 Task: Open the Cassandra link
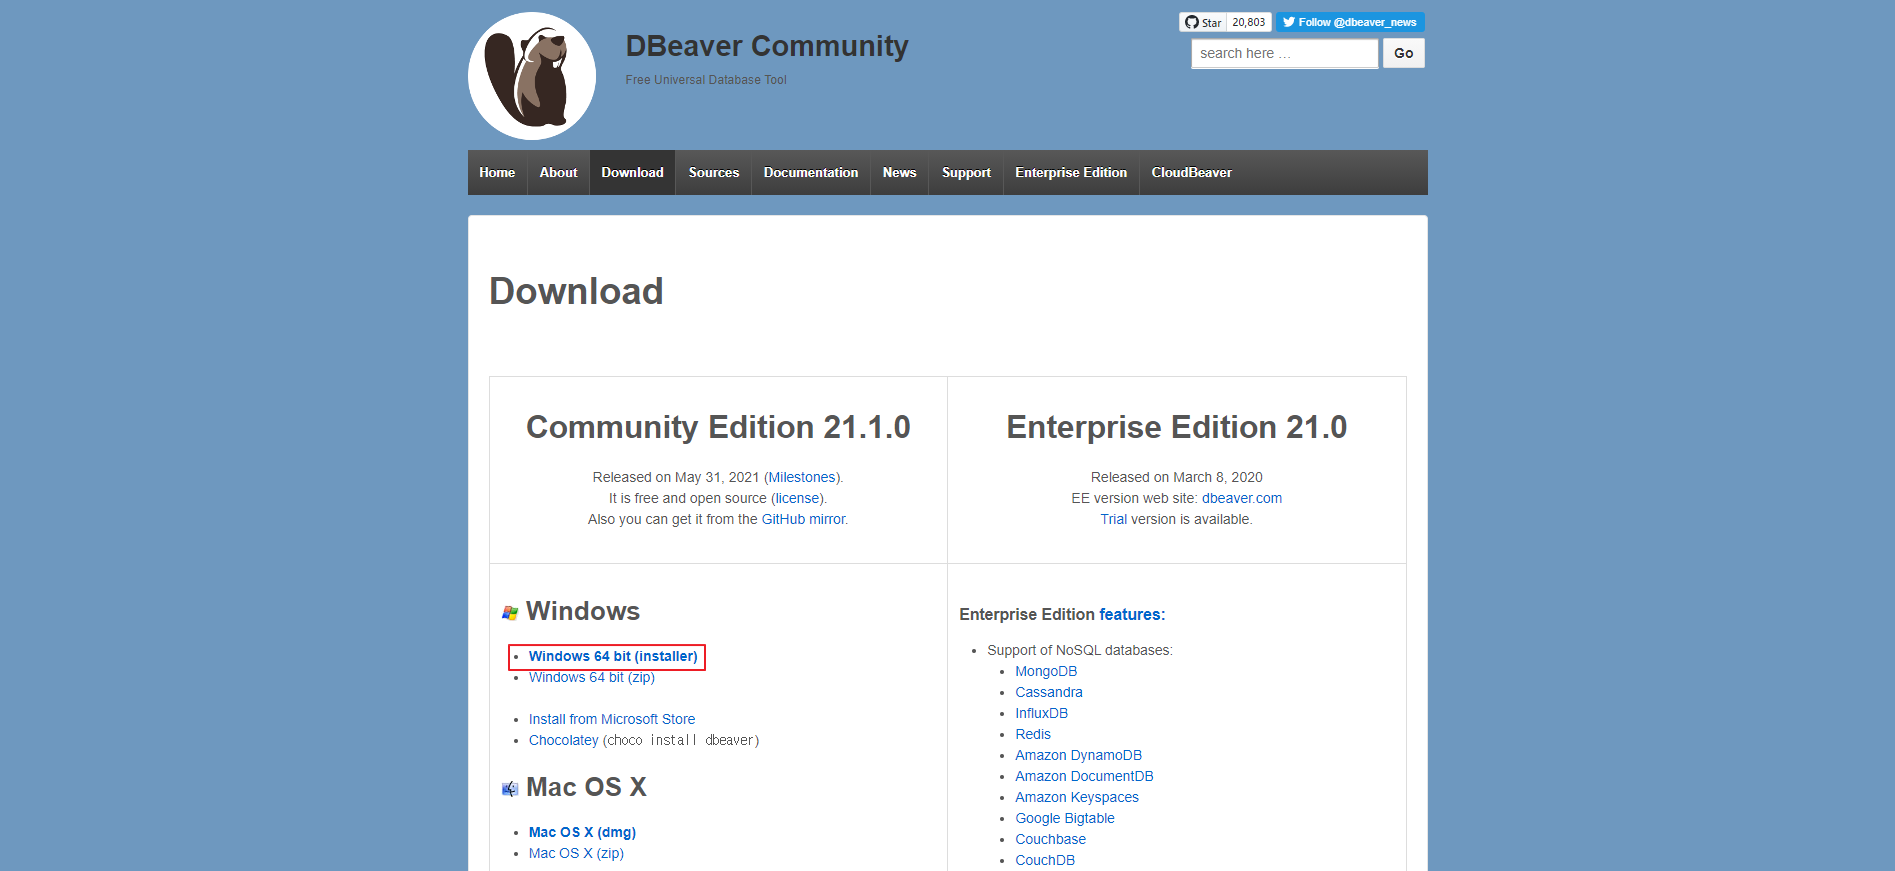1049,692
